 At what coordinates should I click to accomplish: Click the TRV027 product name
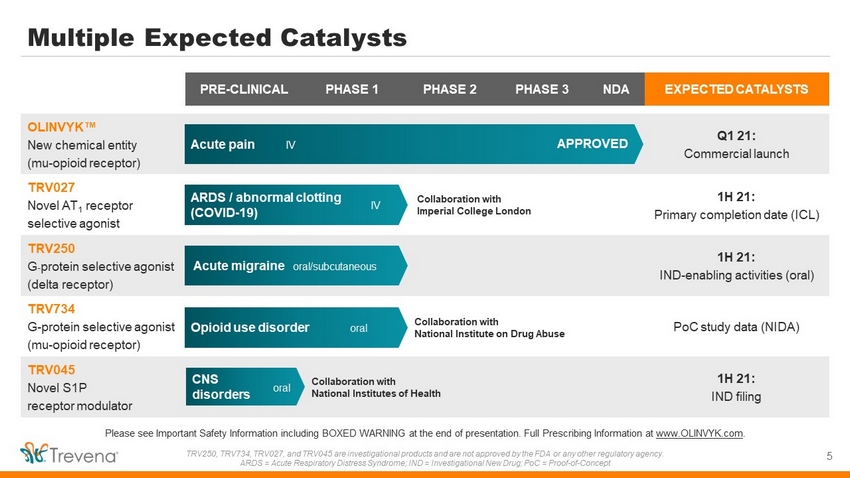pyautogui.click(x=51, y=188)
